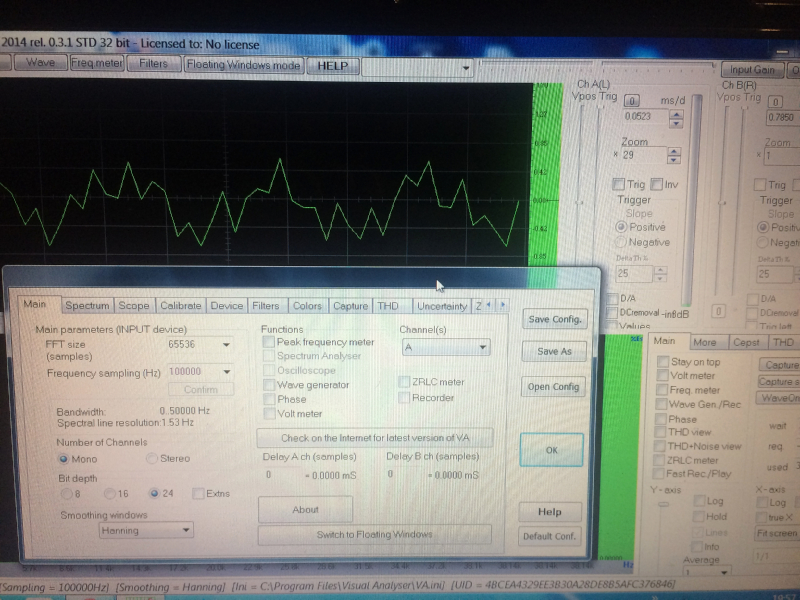Open the Cepst tab in side panel
The height and width of the screenshot is (600, 800).
pyautogui.click(x=746, y=342)
